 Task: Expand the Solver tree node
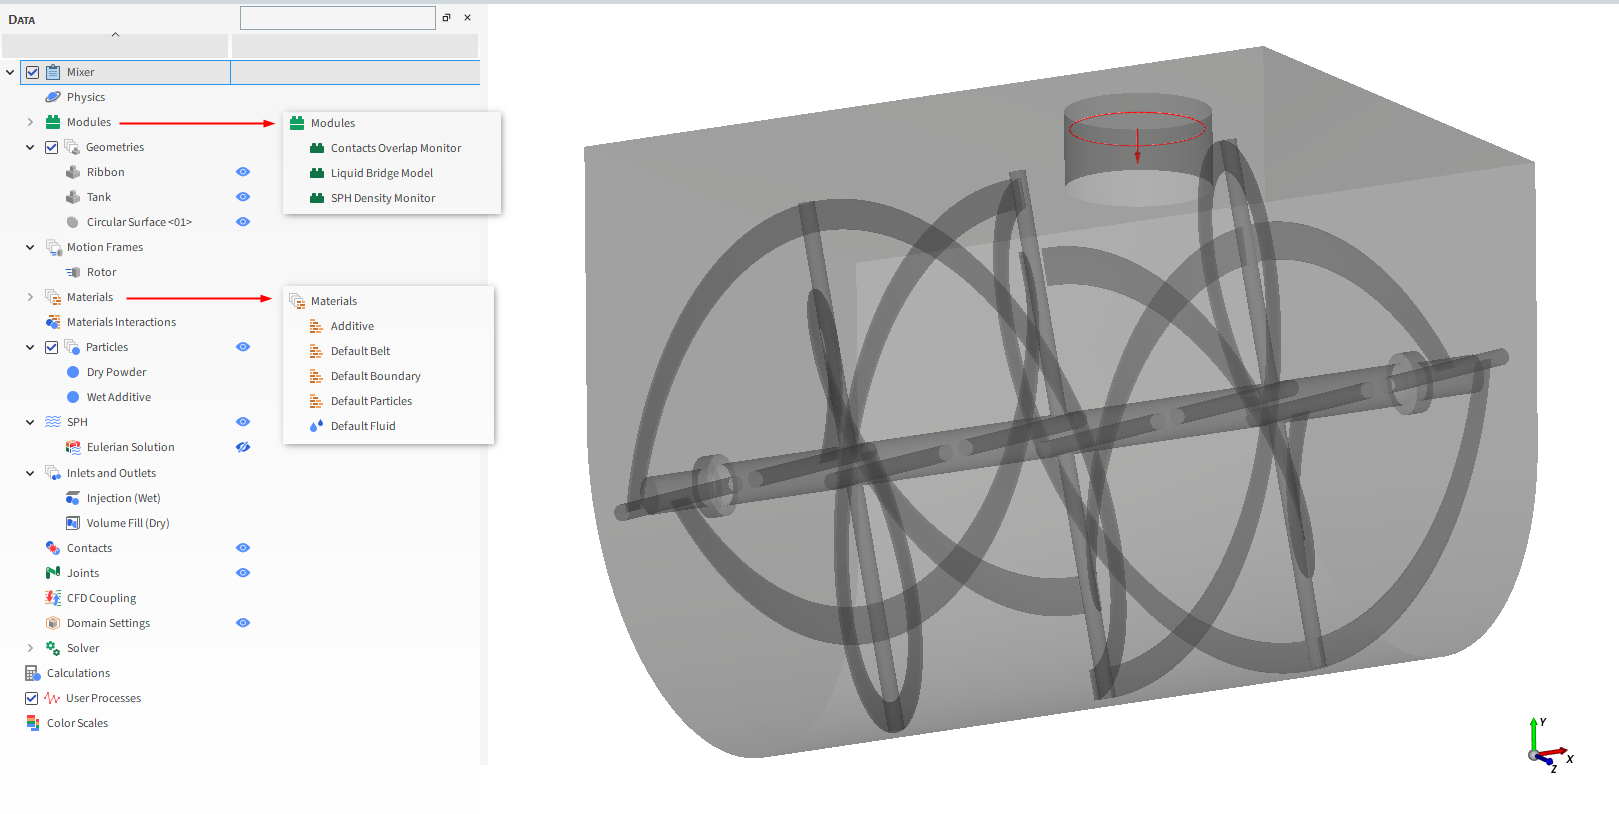[x=30, y=648]
